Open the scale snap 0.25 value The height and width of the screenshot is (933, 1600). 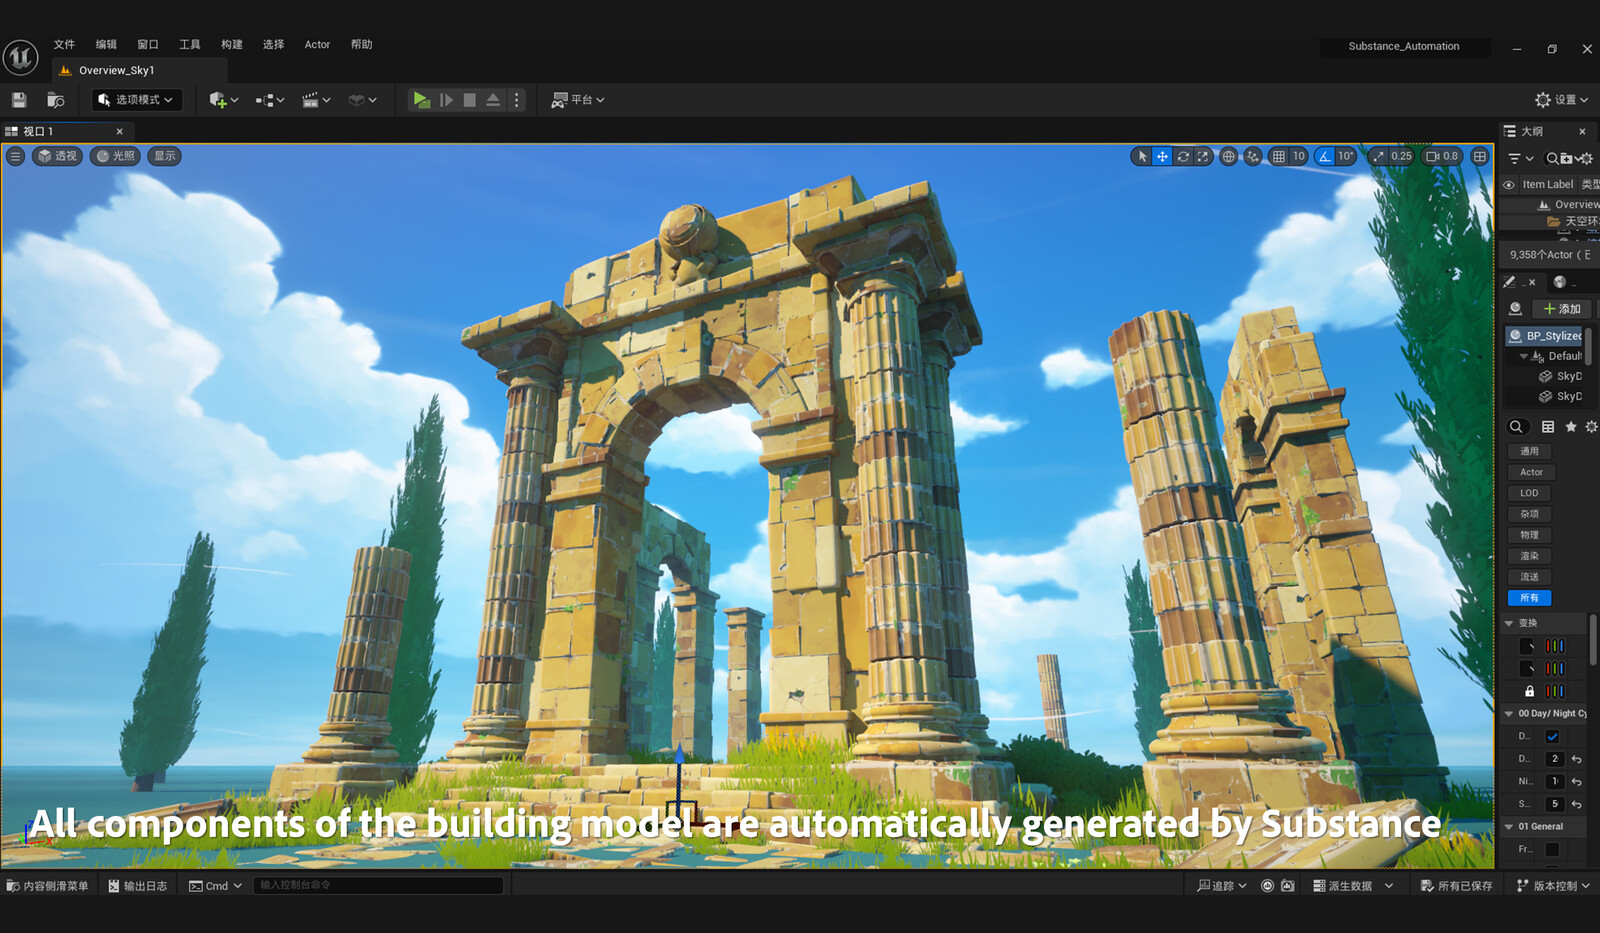point(1402,156)
